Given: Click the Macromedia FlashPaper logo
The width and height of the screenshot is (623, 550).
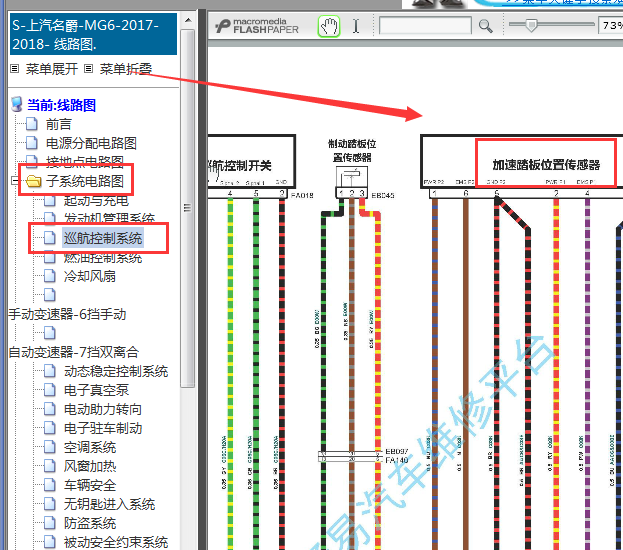Looking at the screenshot, I should click(x=257, y=26).
